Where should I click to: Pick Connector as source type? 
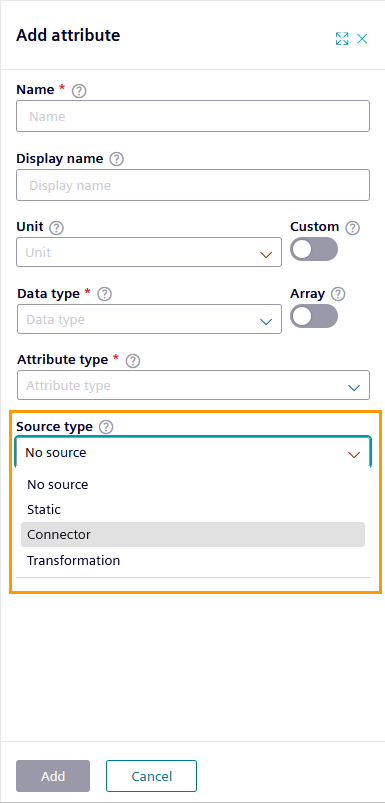[x=193, y=535]
